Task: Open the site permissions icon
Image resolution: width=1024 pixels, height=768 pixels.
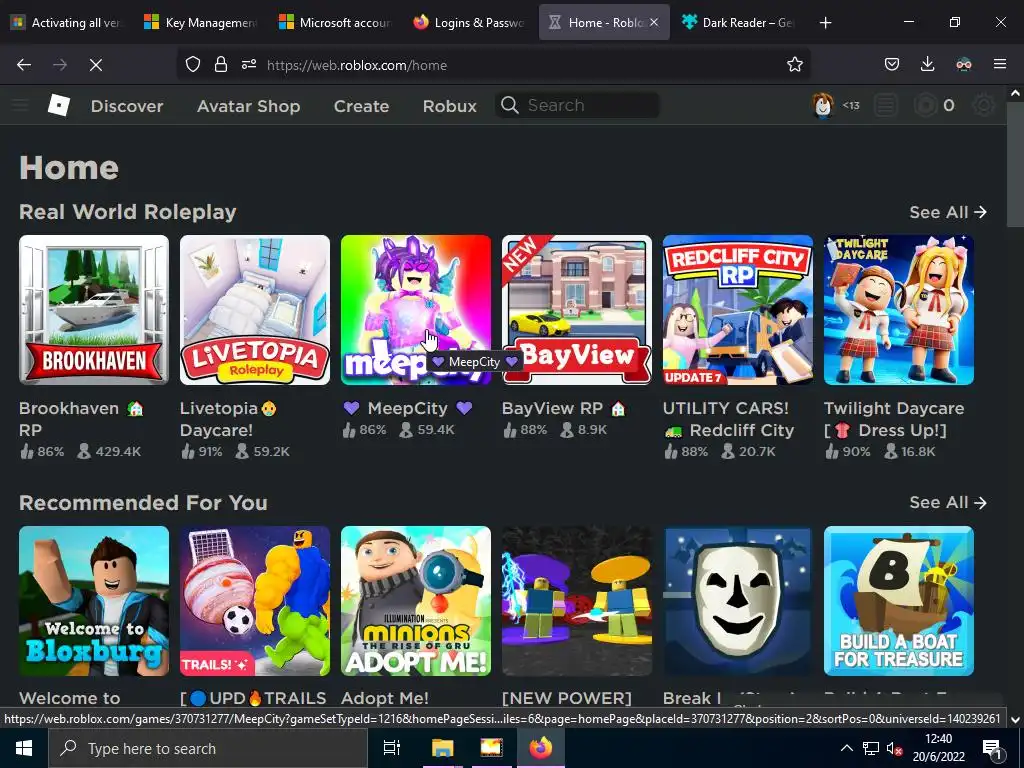Action: 249,65
